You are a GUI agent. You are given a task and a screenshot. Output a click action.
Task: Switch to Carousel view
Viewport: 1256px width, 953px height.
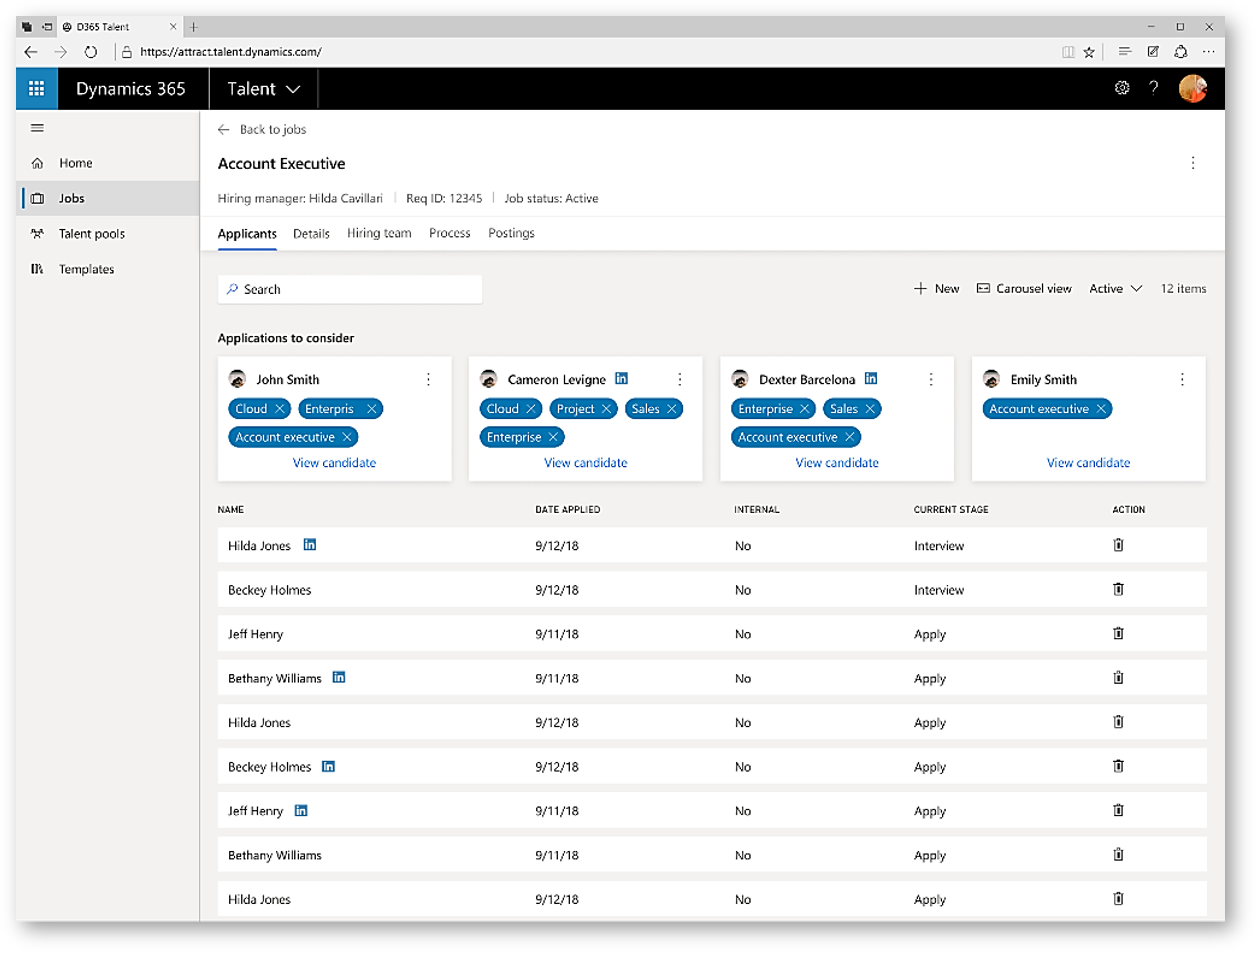(x=1024, y=289)
